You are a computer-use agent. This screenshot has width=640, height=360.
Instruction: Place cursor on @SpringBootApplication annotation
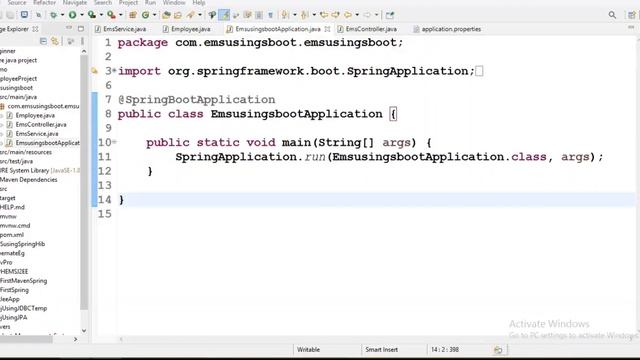click(197, 100)
